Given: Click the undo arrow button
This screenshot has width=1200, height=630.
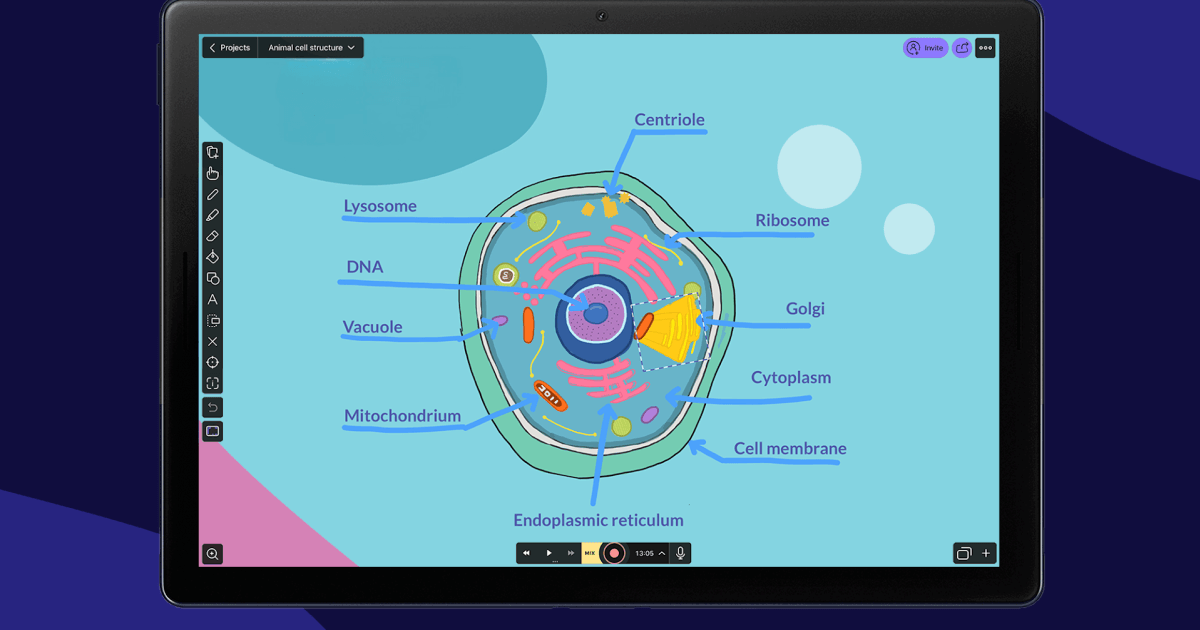Looking at the screenshot, I should 212,407.
